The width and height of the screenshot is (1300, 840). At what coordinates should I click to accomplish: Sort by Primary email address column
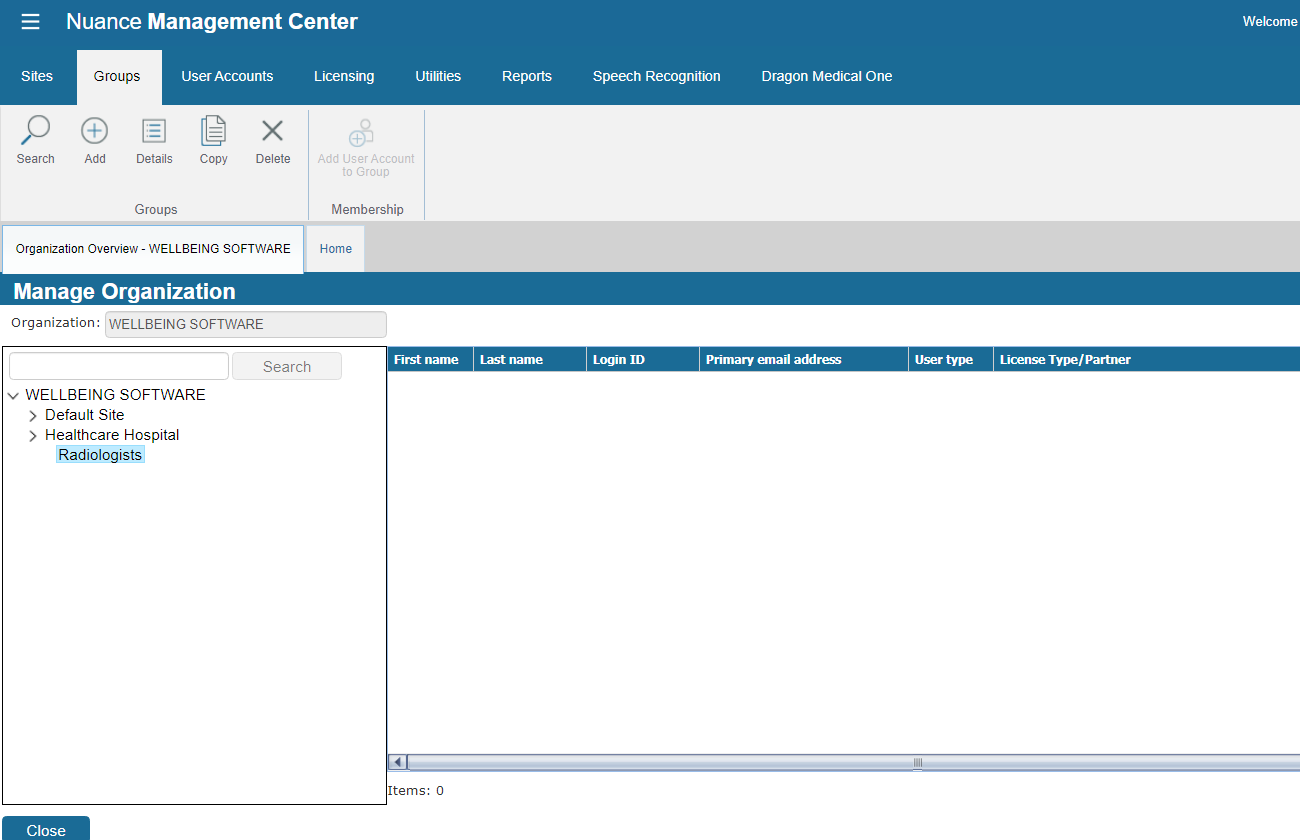tap(804, 359)
